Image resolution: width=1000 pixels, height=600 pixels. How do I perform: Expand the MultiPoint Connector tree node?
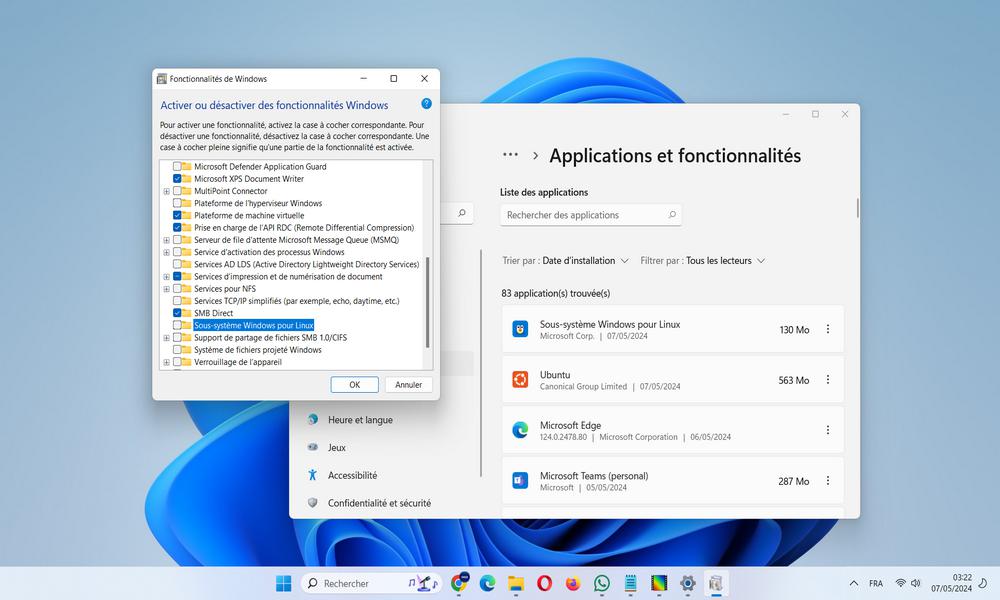166,191
